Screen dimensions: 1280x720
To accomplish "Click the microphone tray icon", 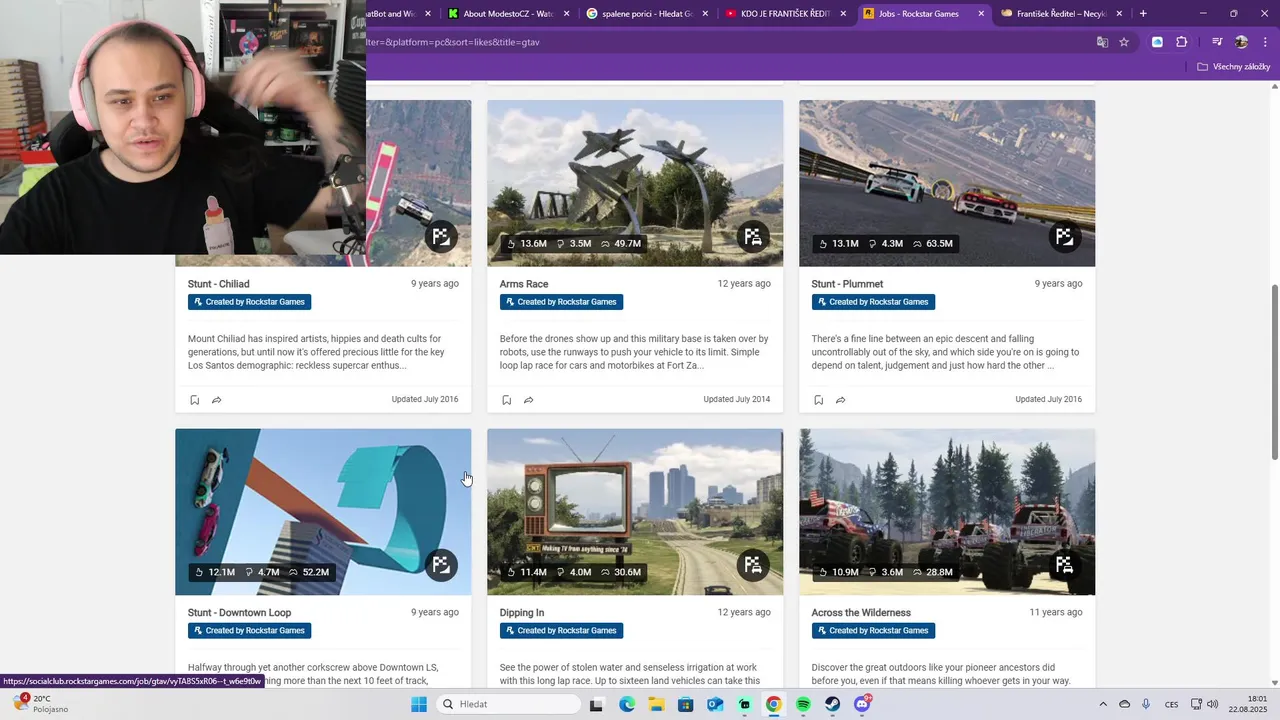I will (x=1146, y=704).
